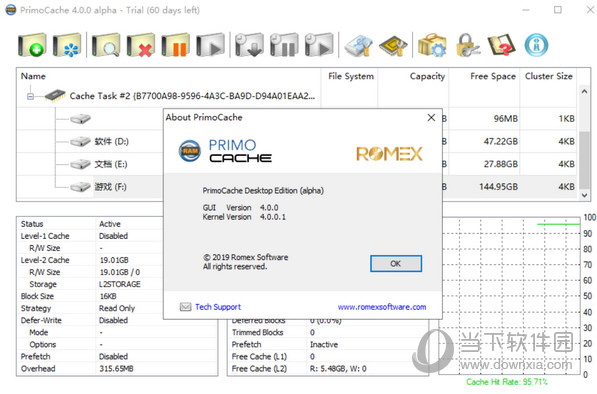Click the gray resume cache task icon
597x394 pixels.
(x=211, y=45)
